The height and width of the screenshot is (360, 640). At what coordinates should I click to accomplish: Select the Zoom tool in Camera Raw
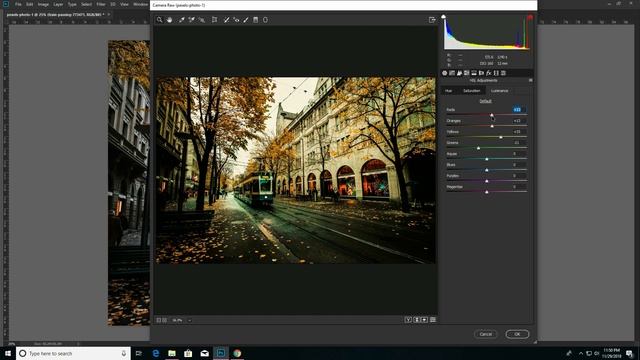pyautogui.click(x=160, y=20)
